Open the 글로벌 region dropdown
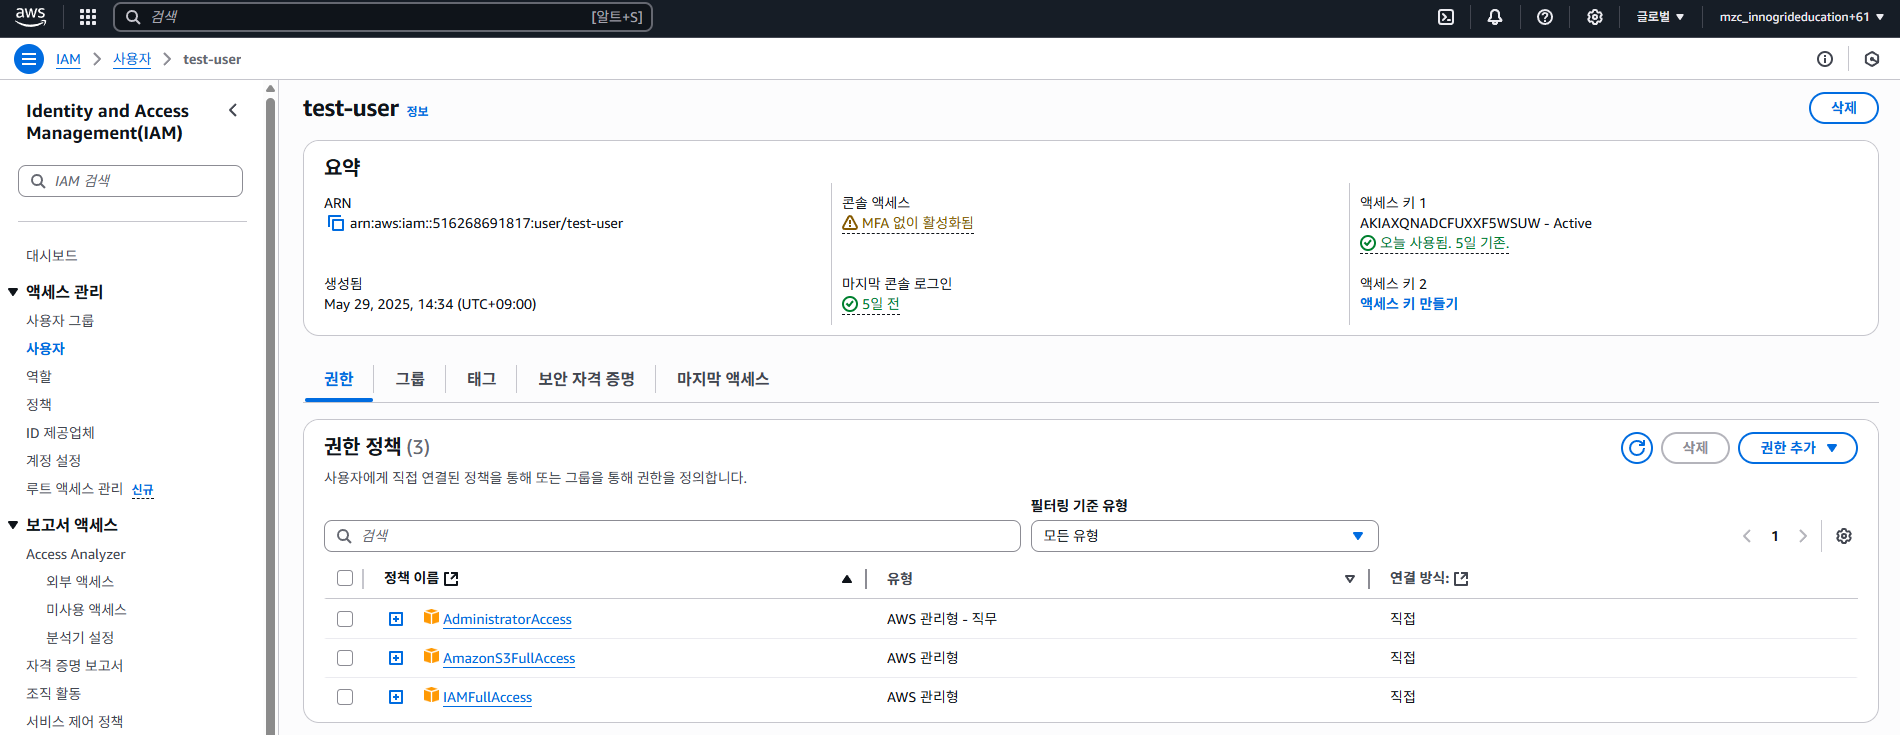Image resolution: width=1900 pixels, height=735 pixels. (x=1660, y=17)
